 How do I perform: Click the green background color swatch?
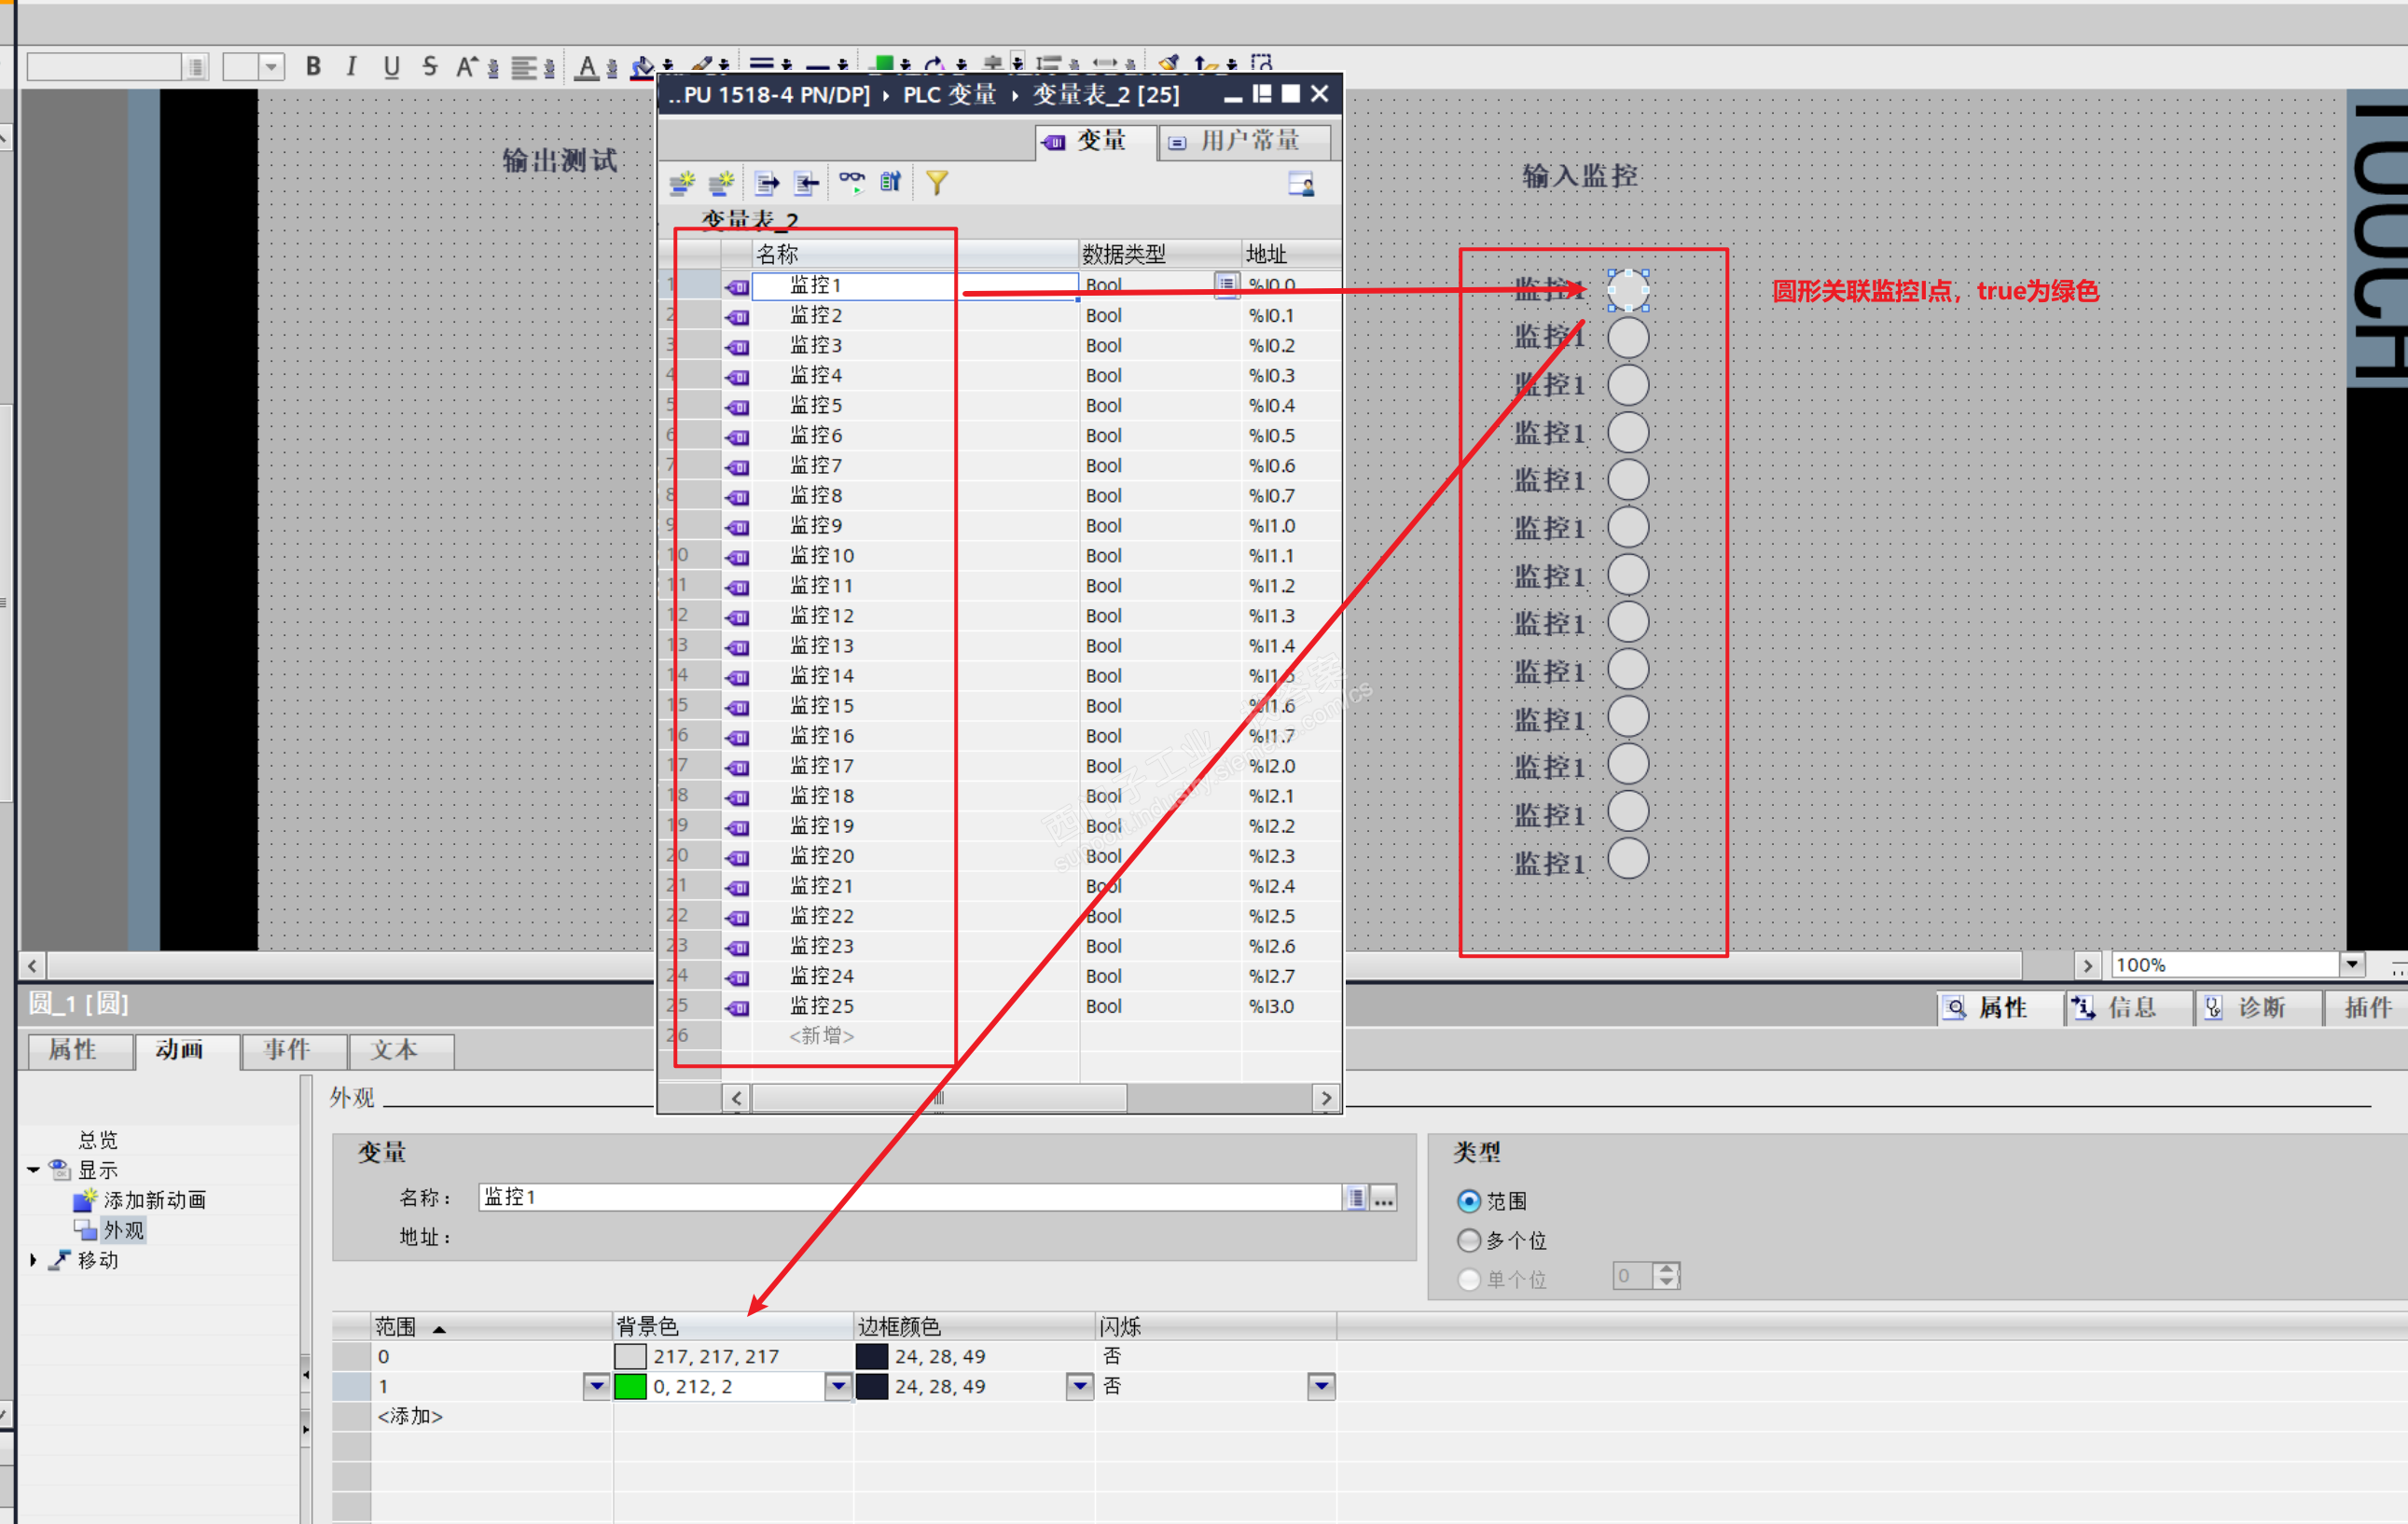click(629, 1386)
